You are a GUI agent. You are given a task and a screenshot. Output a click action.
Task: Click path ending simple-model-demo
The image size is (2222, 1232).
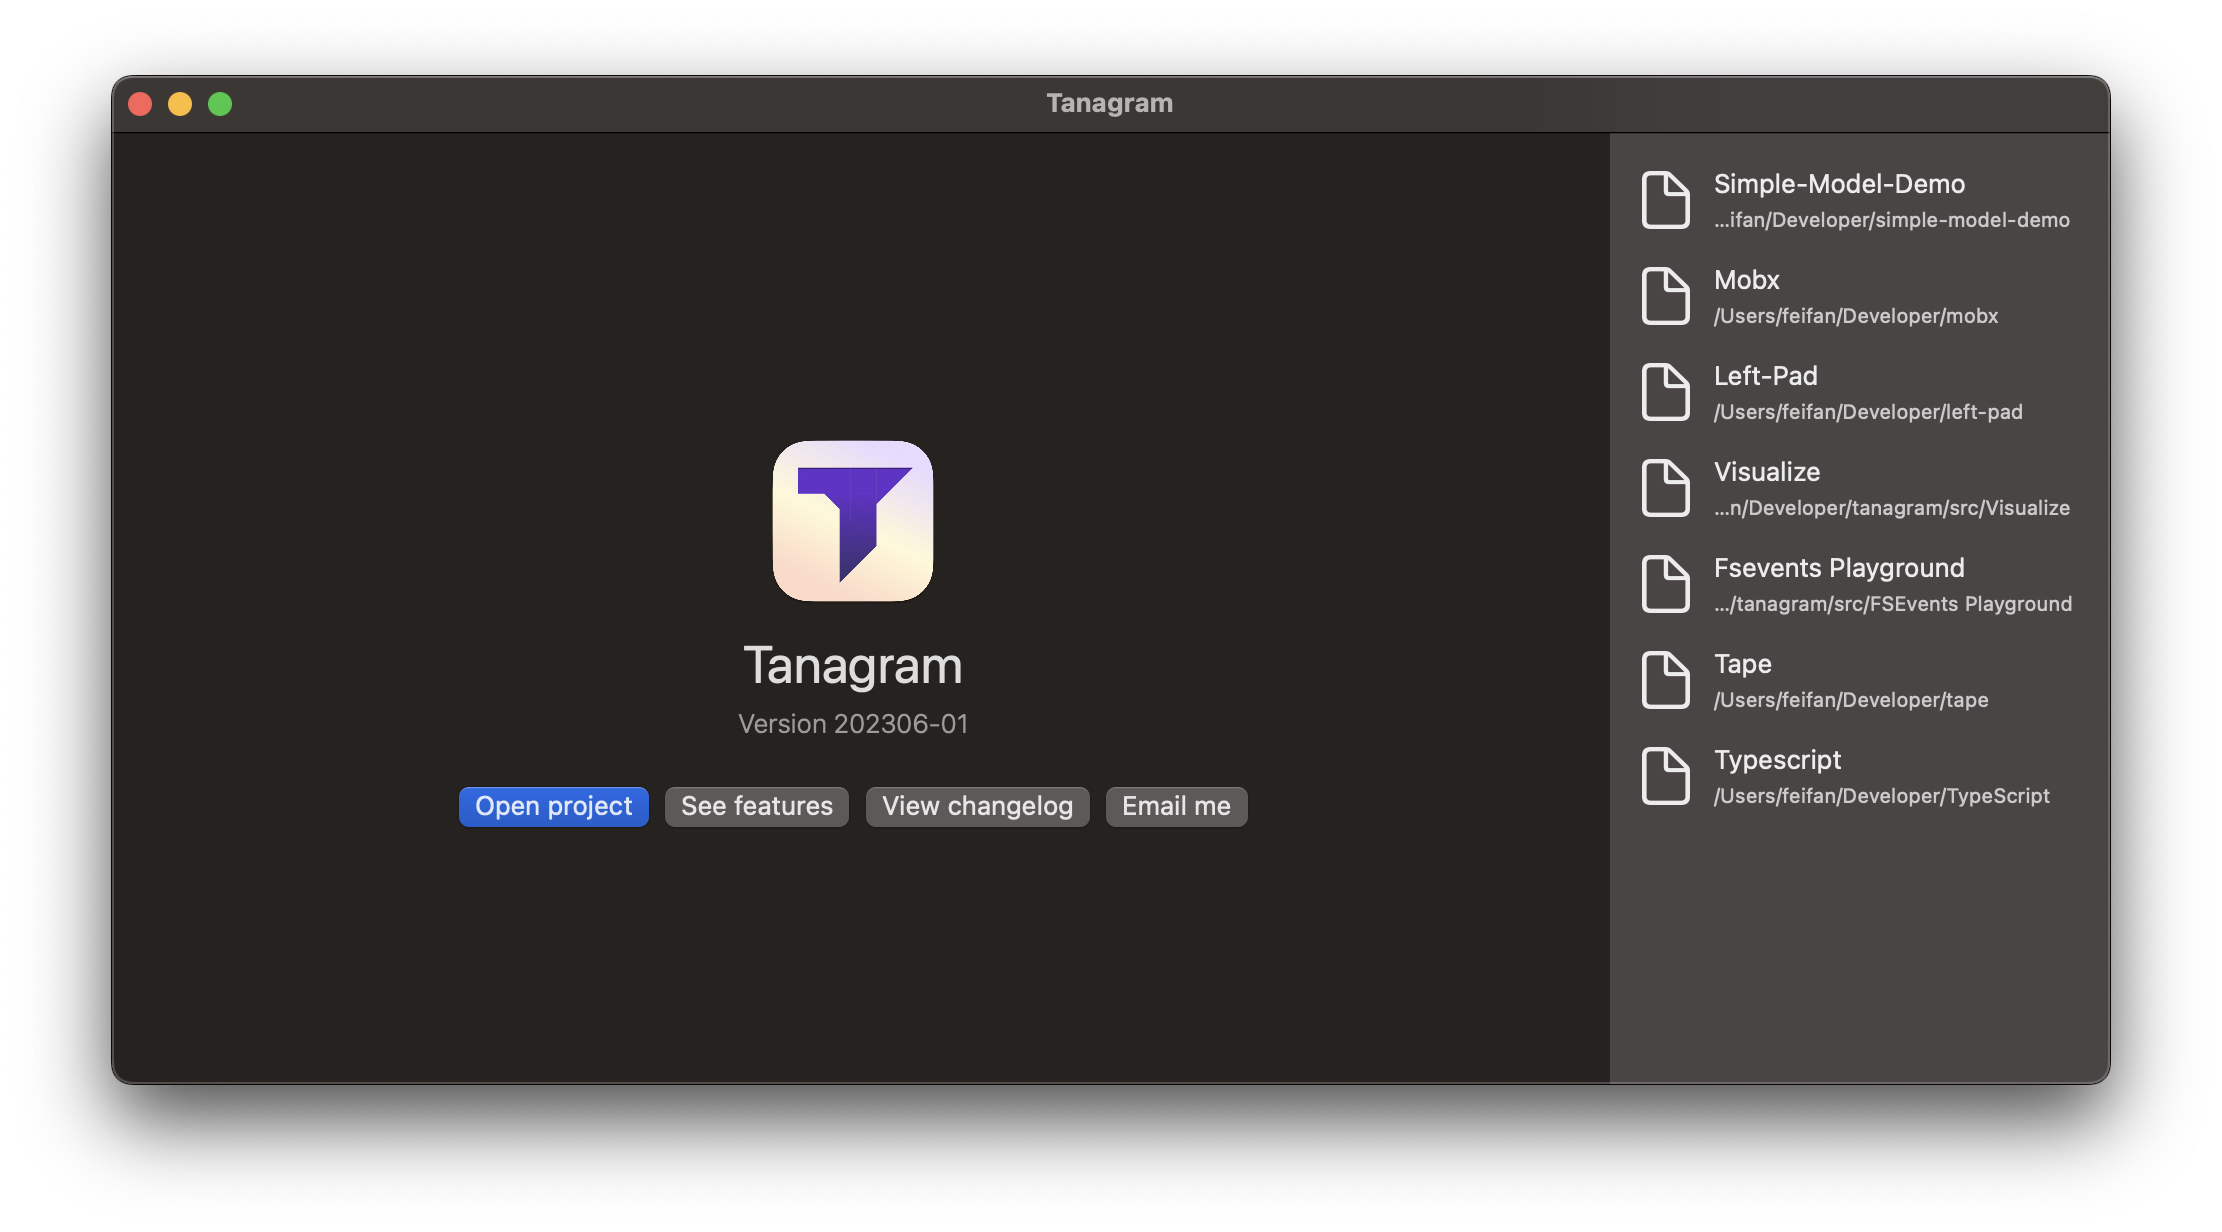tap(1892, 220)
